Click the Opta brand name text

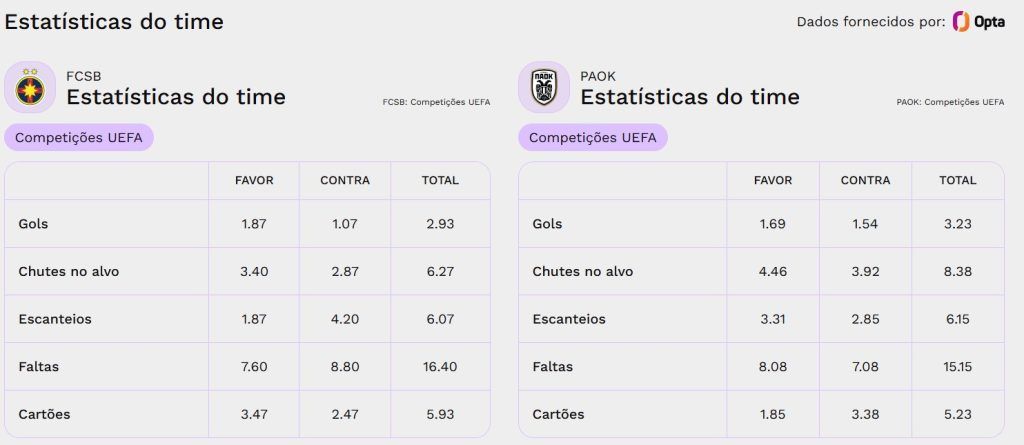(x=989, y=22)
